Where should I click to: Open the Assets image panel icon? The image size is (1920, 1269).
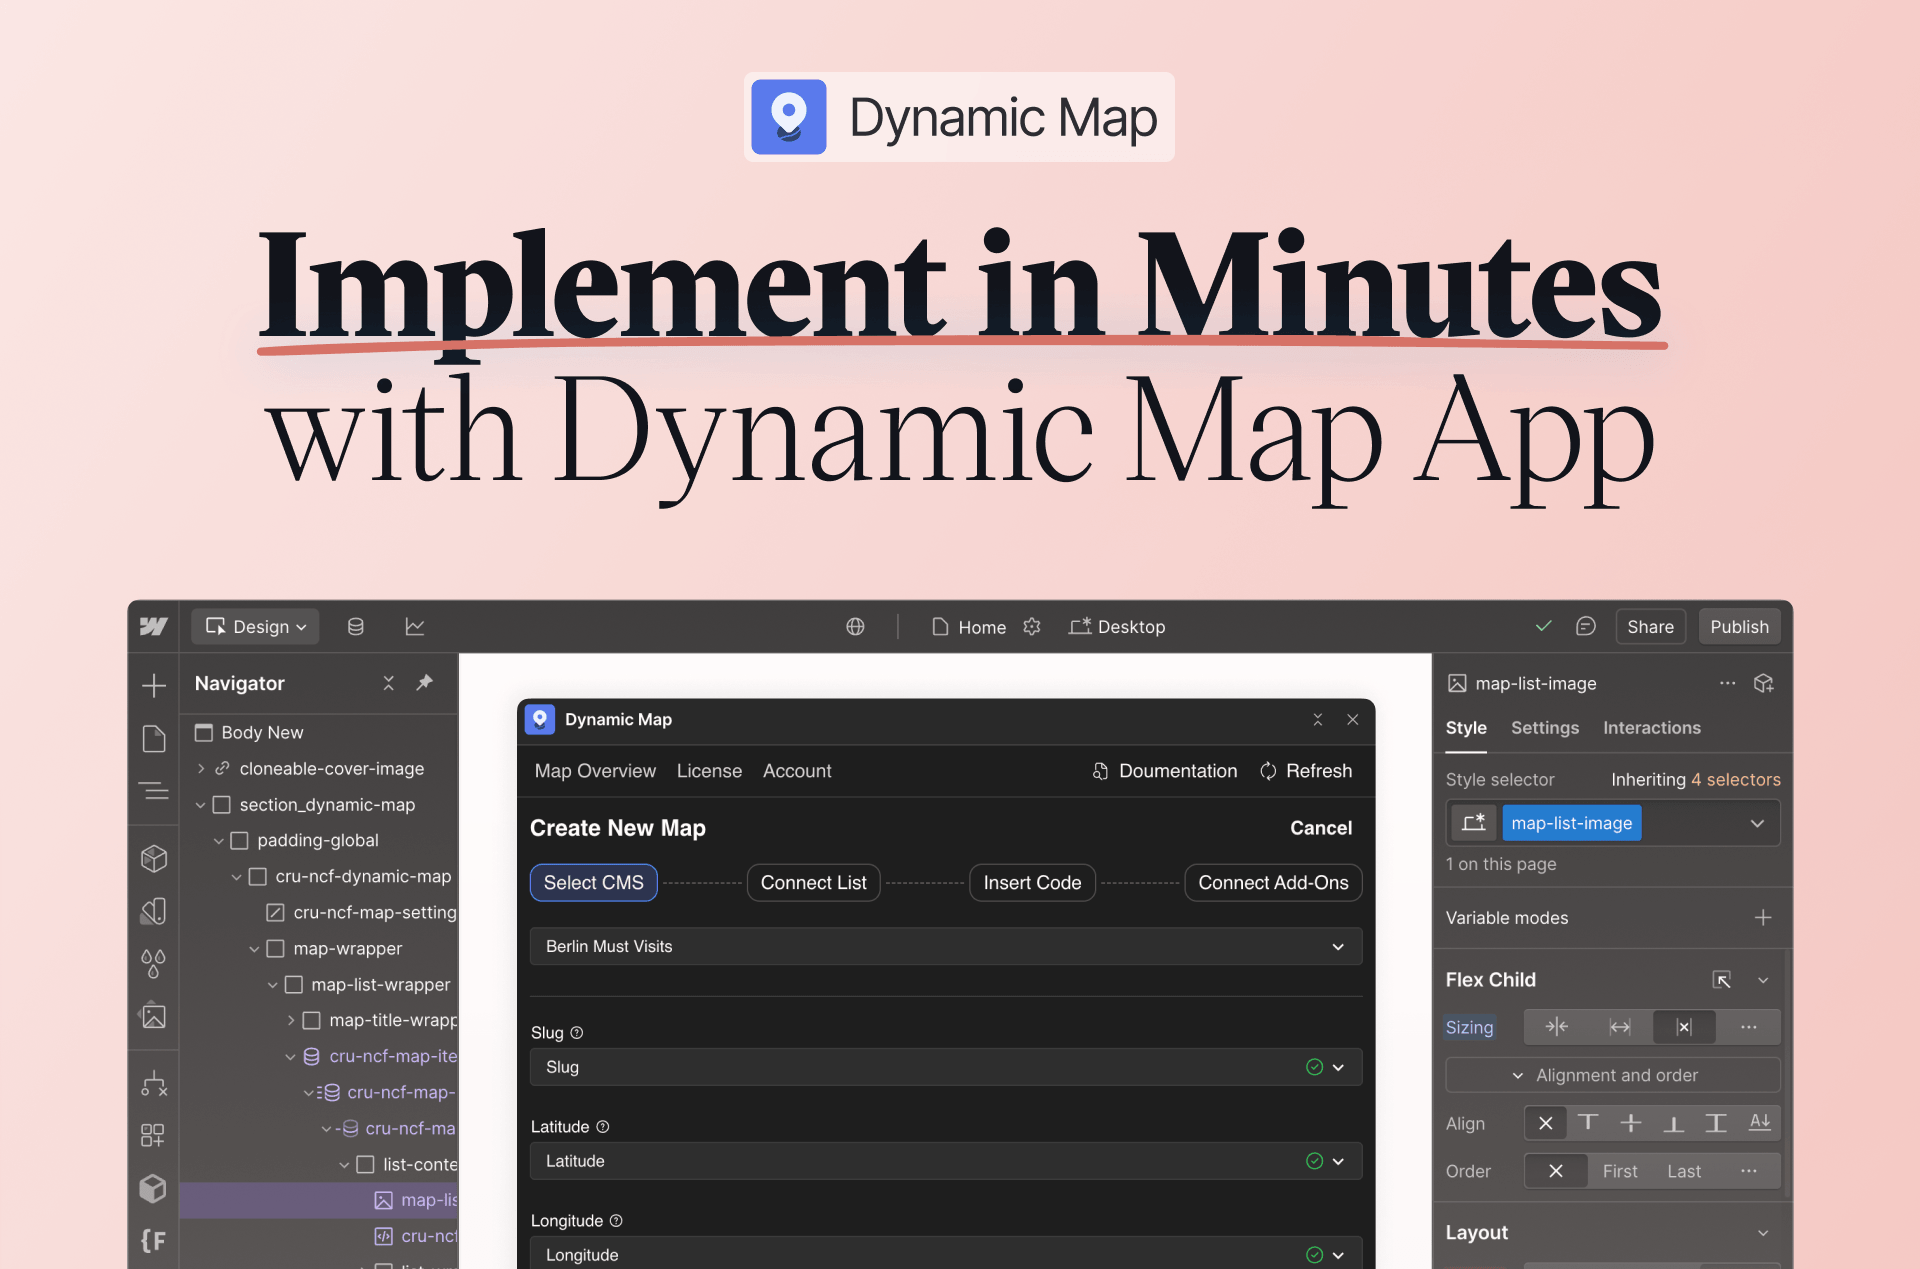coord(154,1016)
